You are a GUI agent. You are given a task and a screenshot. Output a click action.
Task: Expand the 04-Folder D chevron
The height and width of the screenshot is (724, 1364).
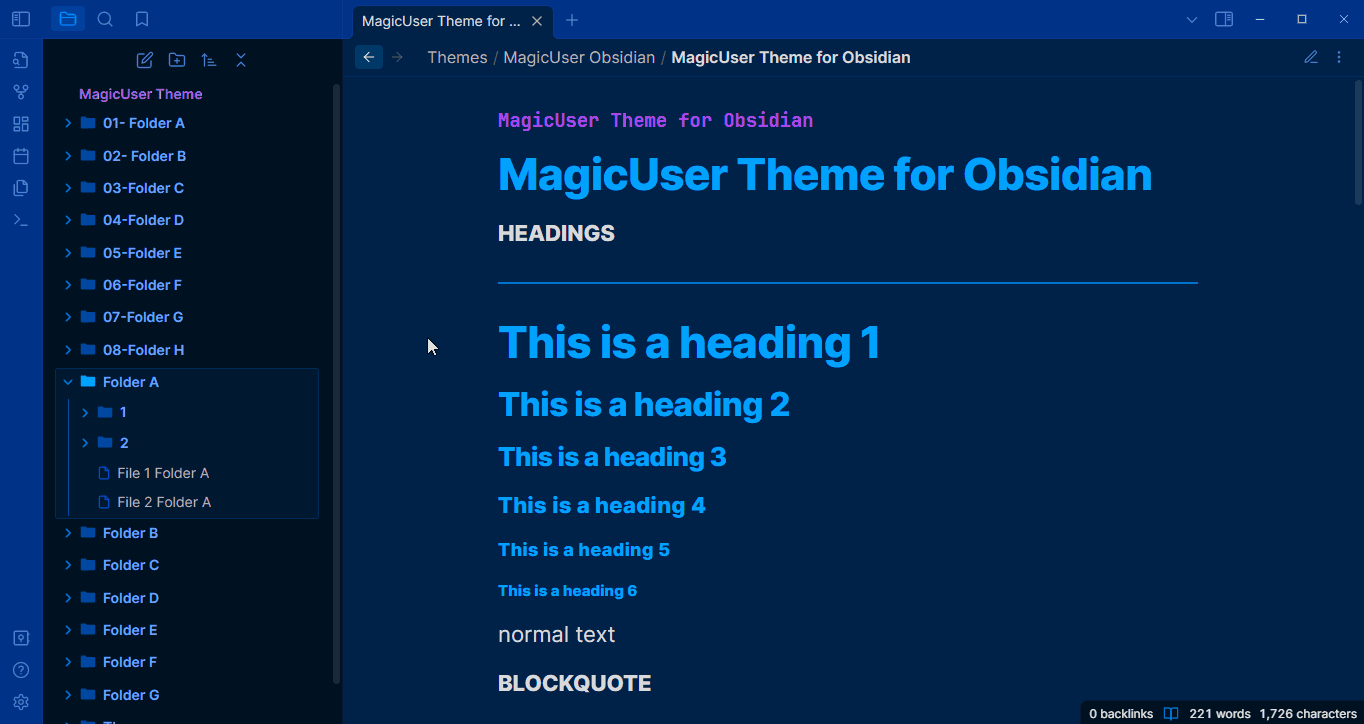68,220
